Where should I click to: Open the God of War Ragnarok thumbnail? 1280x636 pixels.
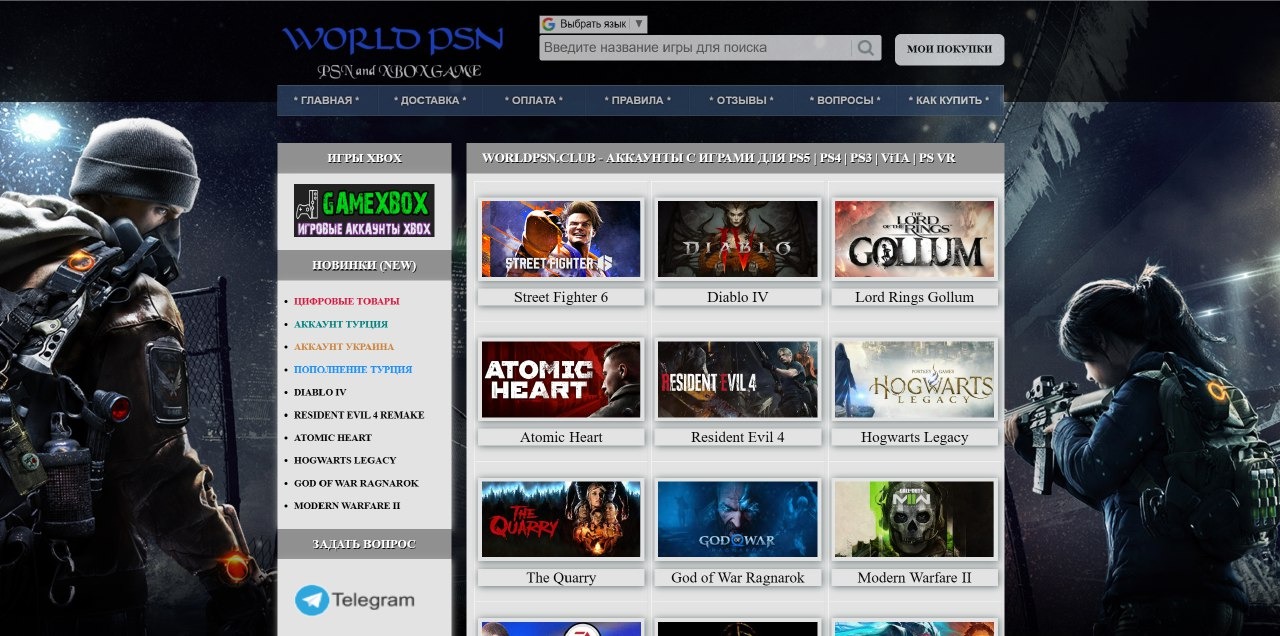click(738, 519)
